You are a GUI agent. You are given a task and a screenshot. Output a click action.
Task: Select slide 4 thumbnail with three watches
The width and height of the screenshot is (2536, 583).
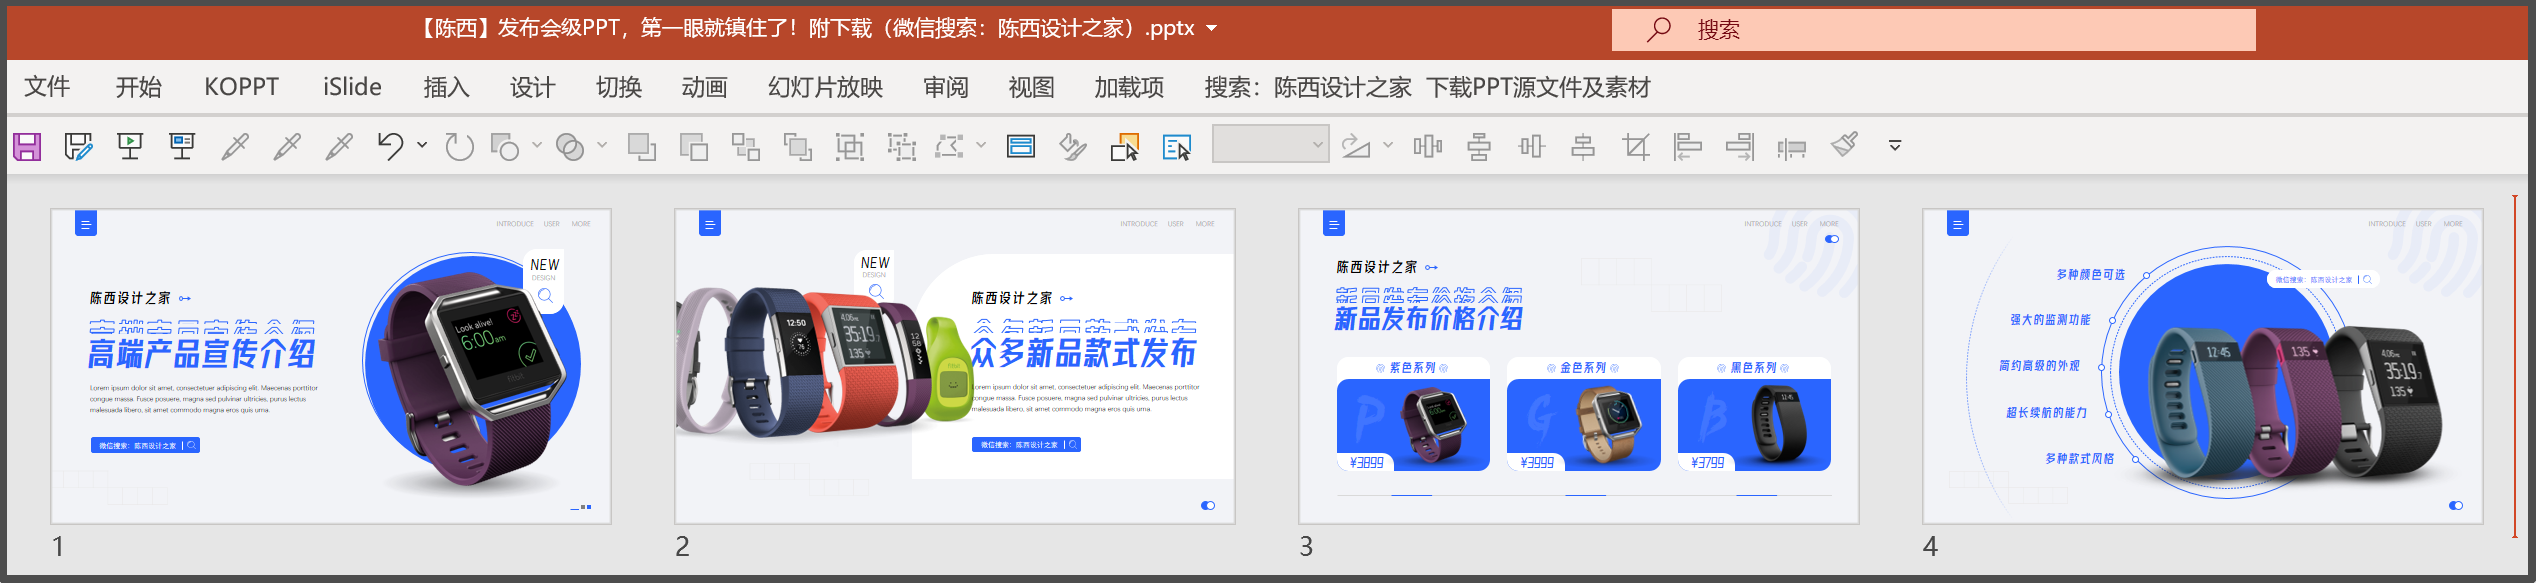[2203, 366]
